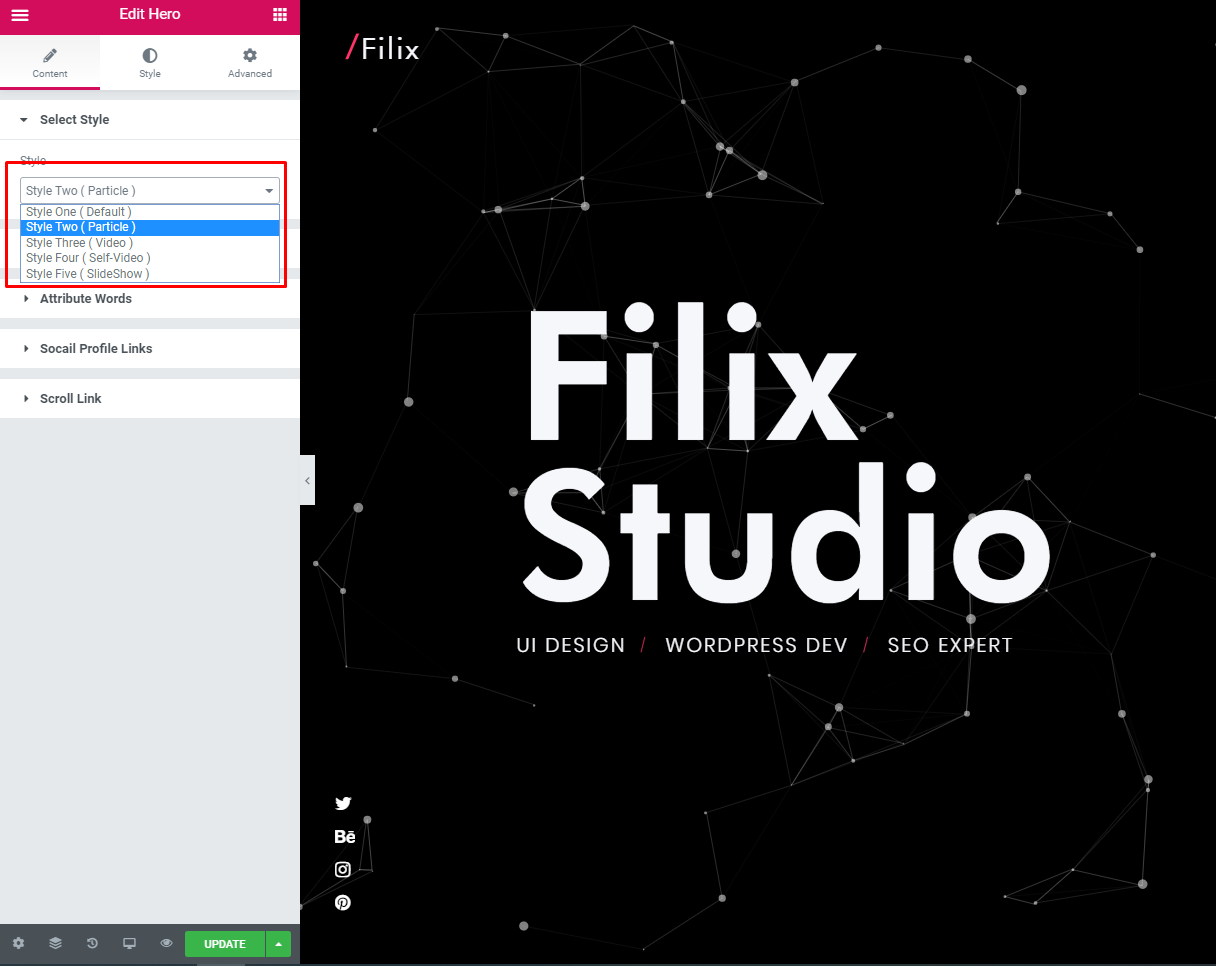Open the Style selection dropdown

click(149, 190)
